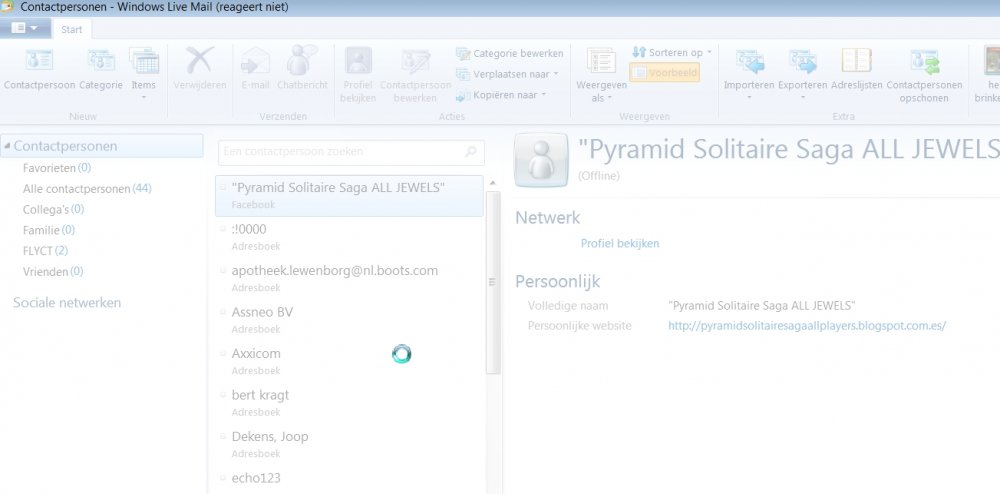Screen dimensions: 1000x494
Task: Select Alle contactpersonen category
Action: pyautogui.click(x=87, y=189)
